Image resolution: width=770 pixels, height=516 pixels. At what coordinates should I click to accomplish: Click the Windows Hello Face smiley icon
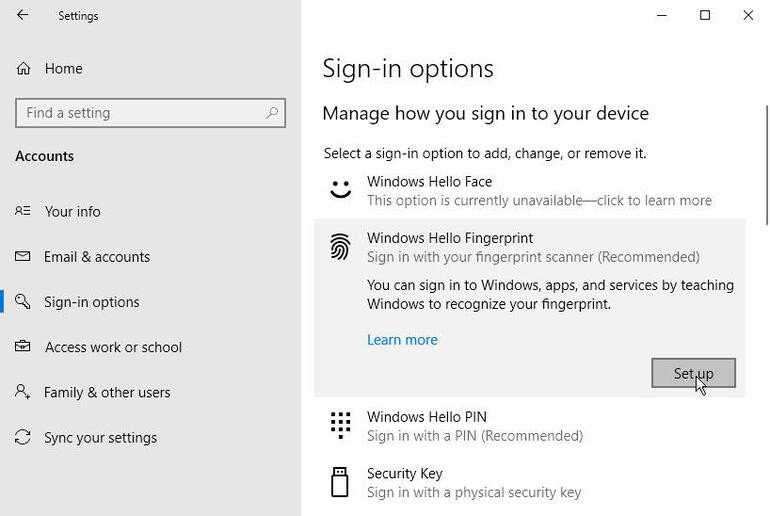pyautogui.click(x=341, y=188)
